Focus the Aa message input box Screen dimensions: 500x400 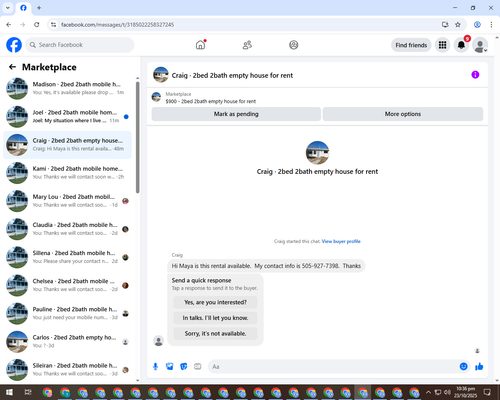[333, 367]
